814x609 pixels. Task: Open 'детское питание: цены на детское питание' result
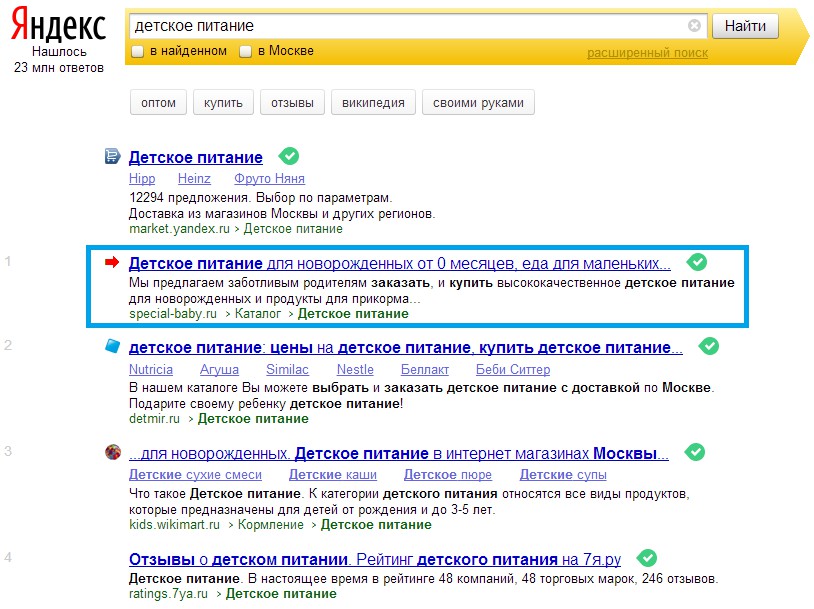406,347
